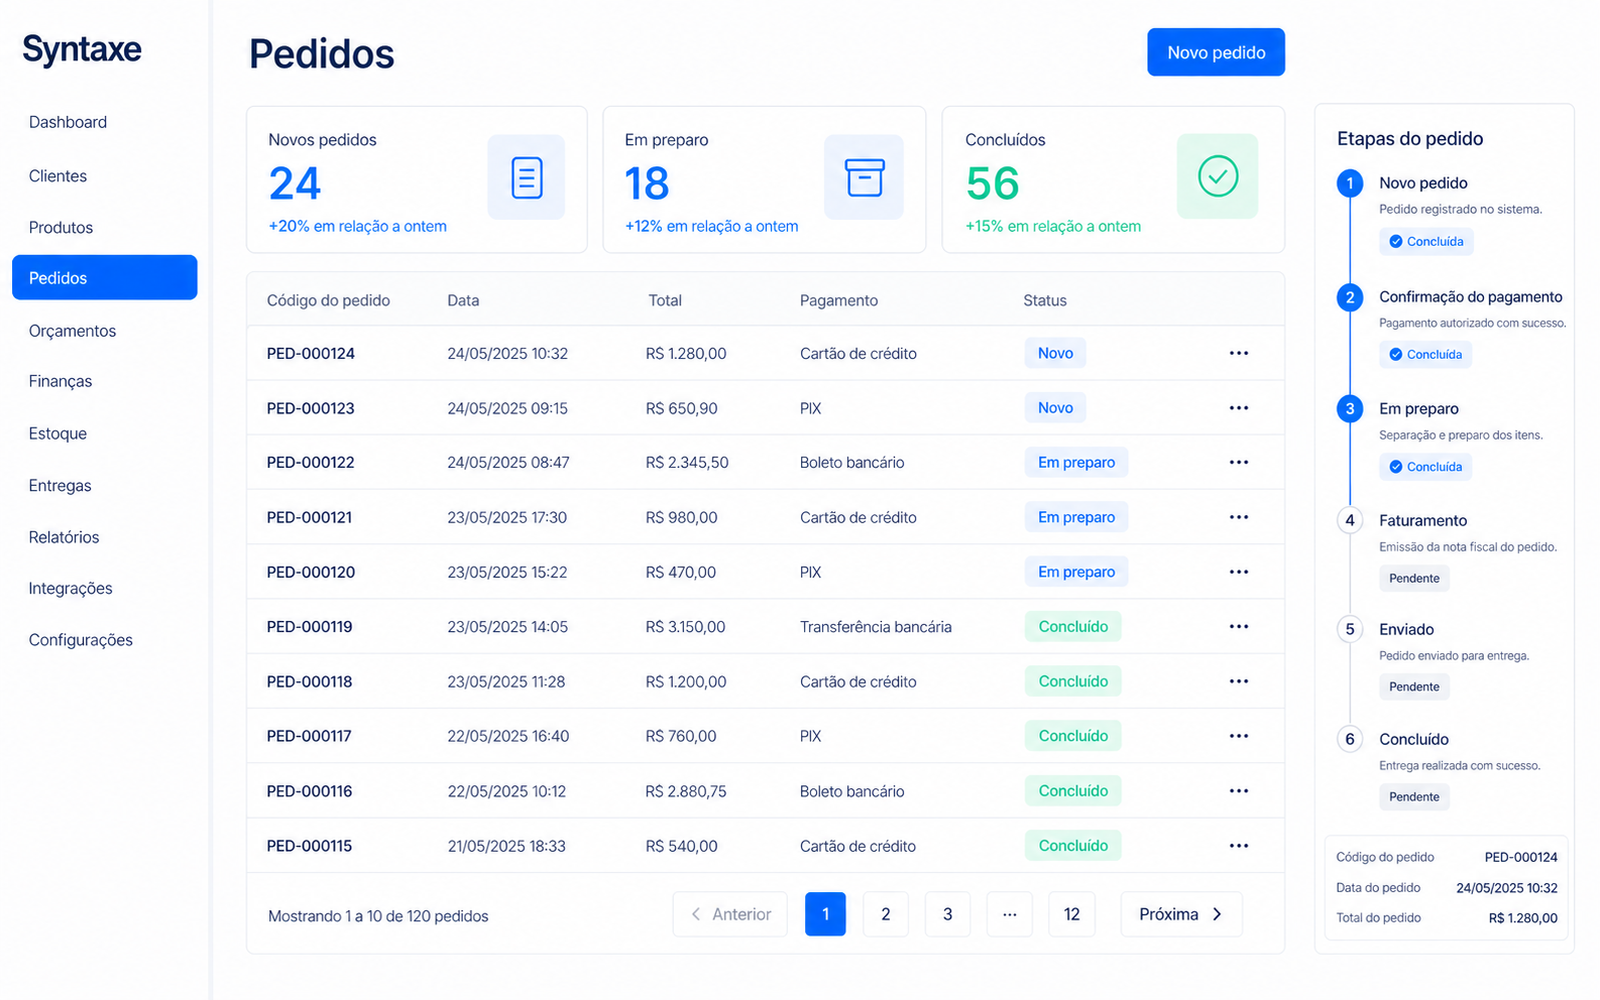The image size is (1600, 1000).
Task: Click the Novo pedido button
Action: click(1216, 52)
